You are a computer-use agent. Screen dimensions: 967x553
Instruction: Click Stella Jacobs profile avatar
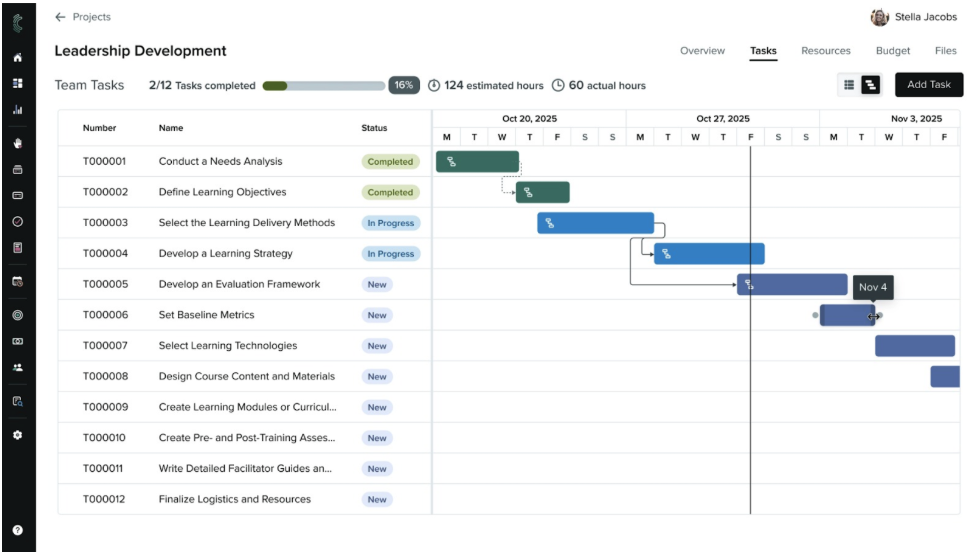(880, 17)
